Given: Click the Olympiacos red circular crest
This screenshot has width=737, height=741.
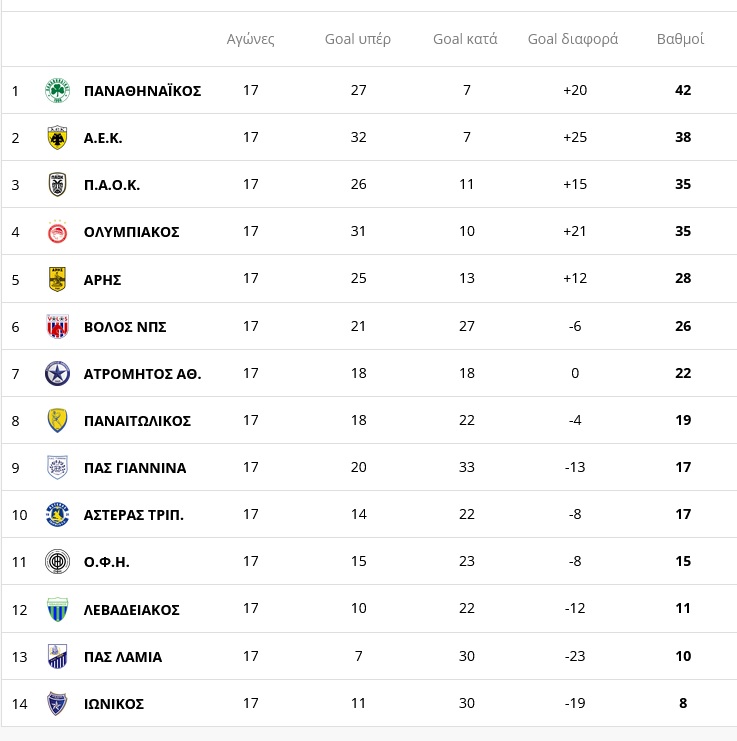Looking at the screenshot, I should [57, 232].
